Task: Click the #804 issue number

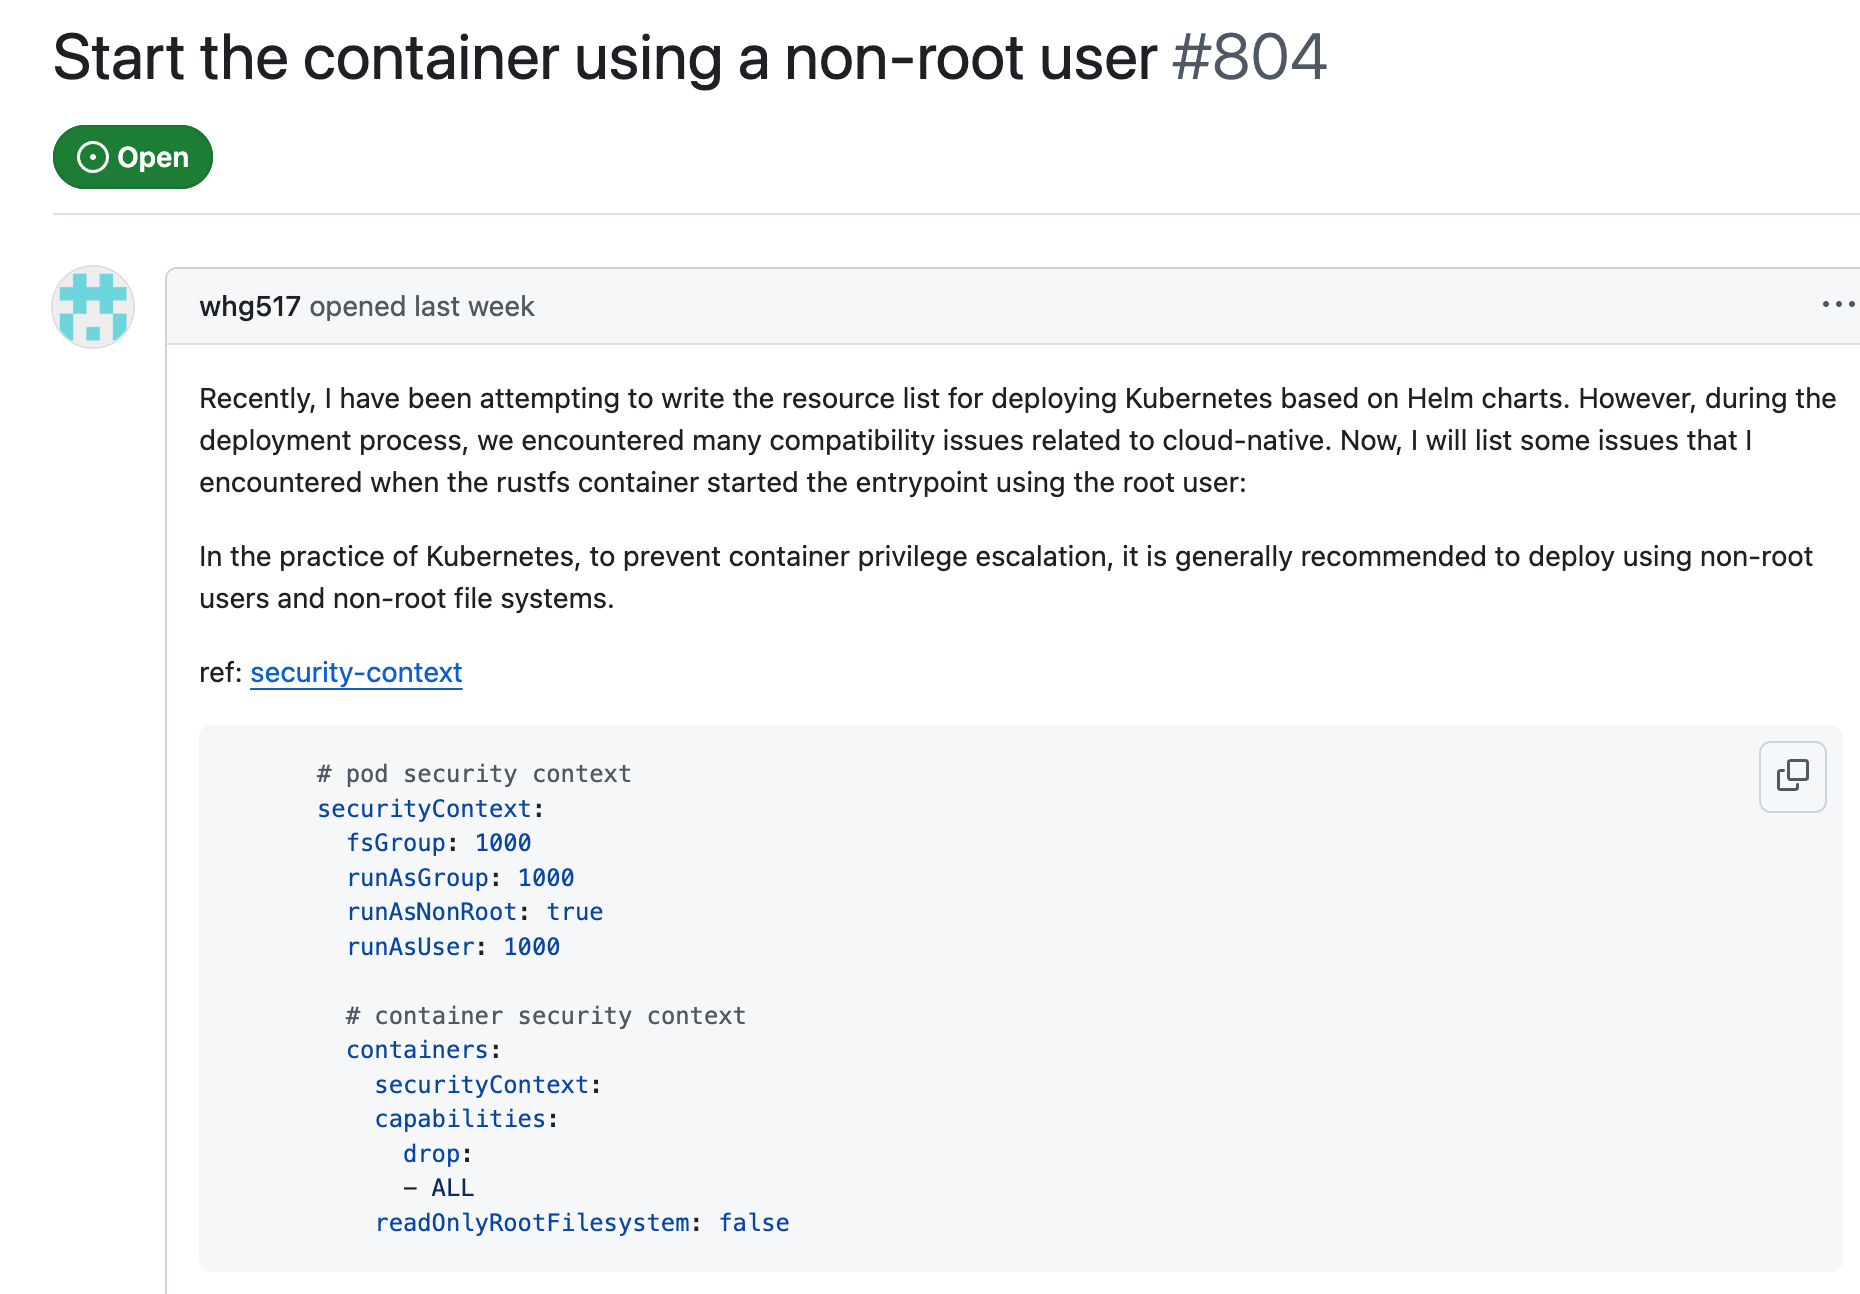Action: tap(1249, 57)
